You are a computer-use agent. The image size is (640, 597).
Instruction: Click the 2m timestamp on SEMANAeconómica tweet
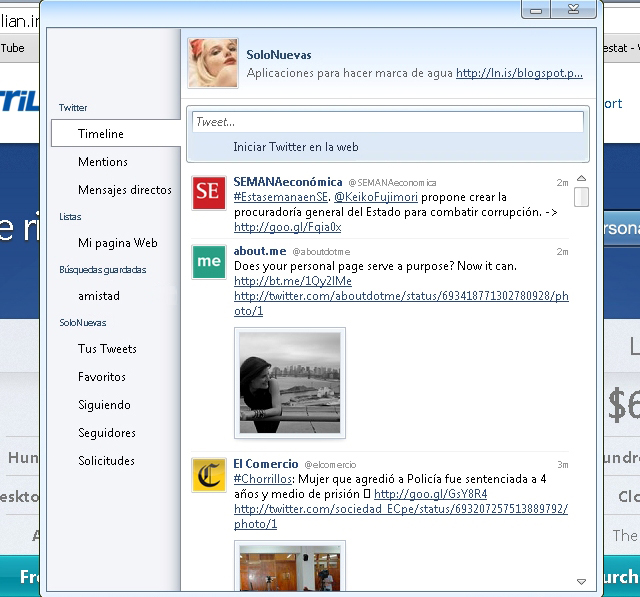(x=562, y=183)
